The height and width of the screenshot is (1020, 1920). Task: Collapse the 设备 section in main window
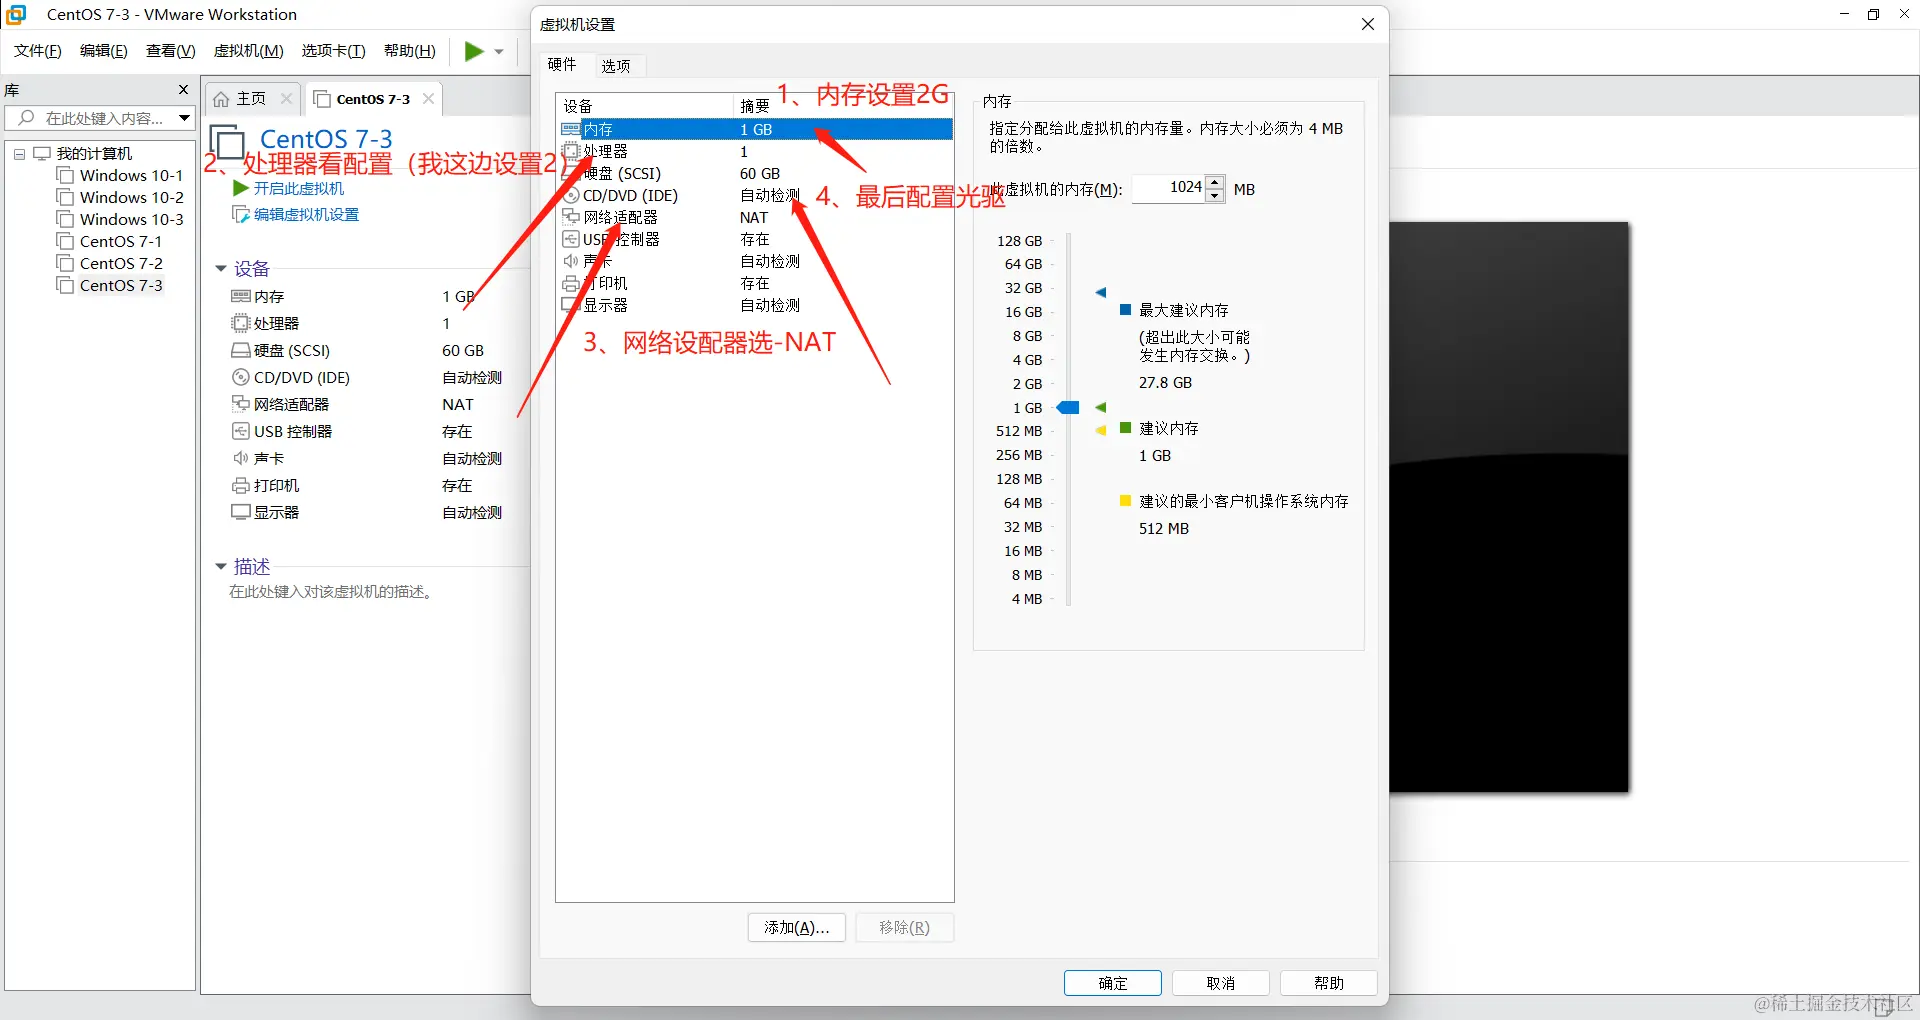[x=221, y=268]
